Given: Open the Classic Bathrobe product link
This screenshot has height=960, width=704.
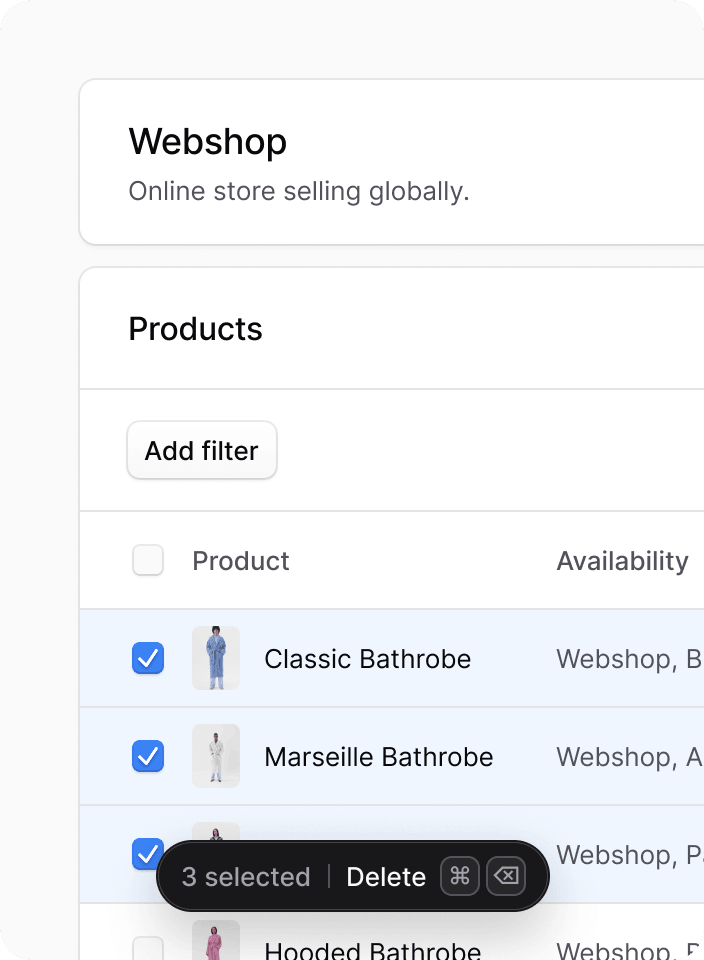Looking at the screenshot, I should click(x=367, y=658).
